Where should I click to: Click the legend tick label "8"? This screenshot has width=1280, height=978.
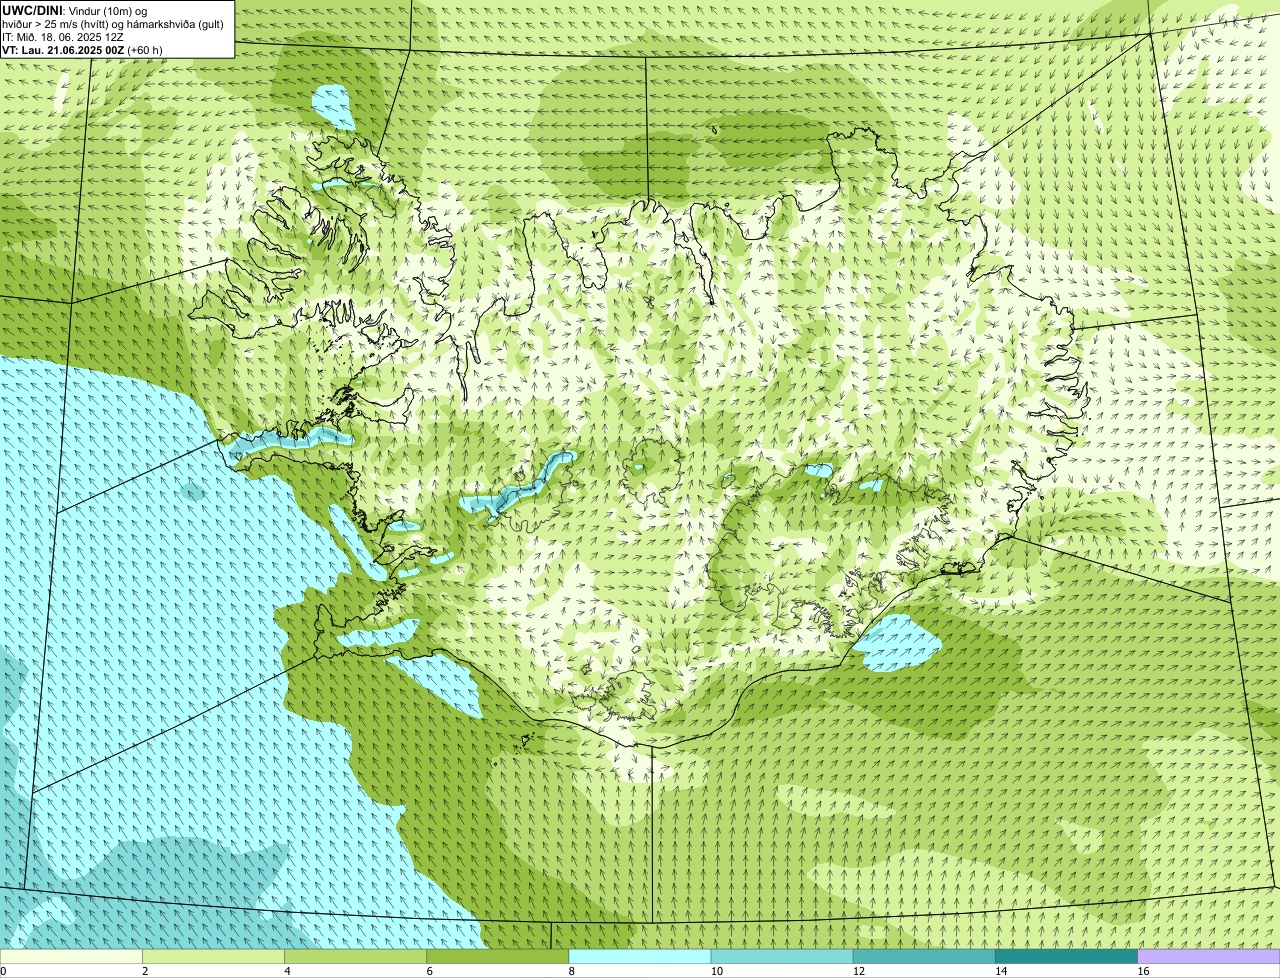coord(572,971)
